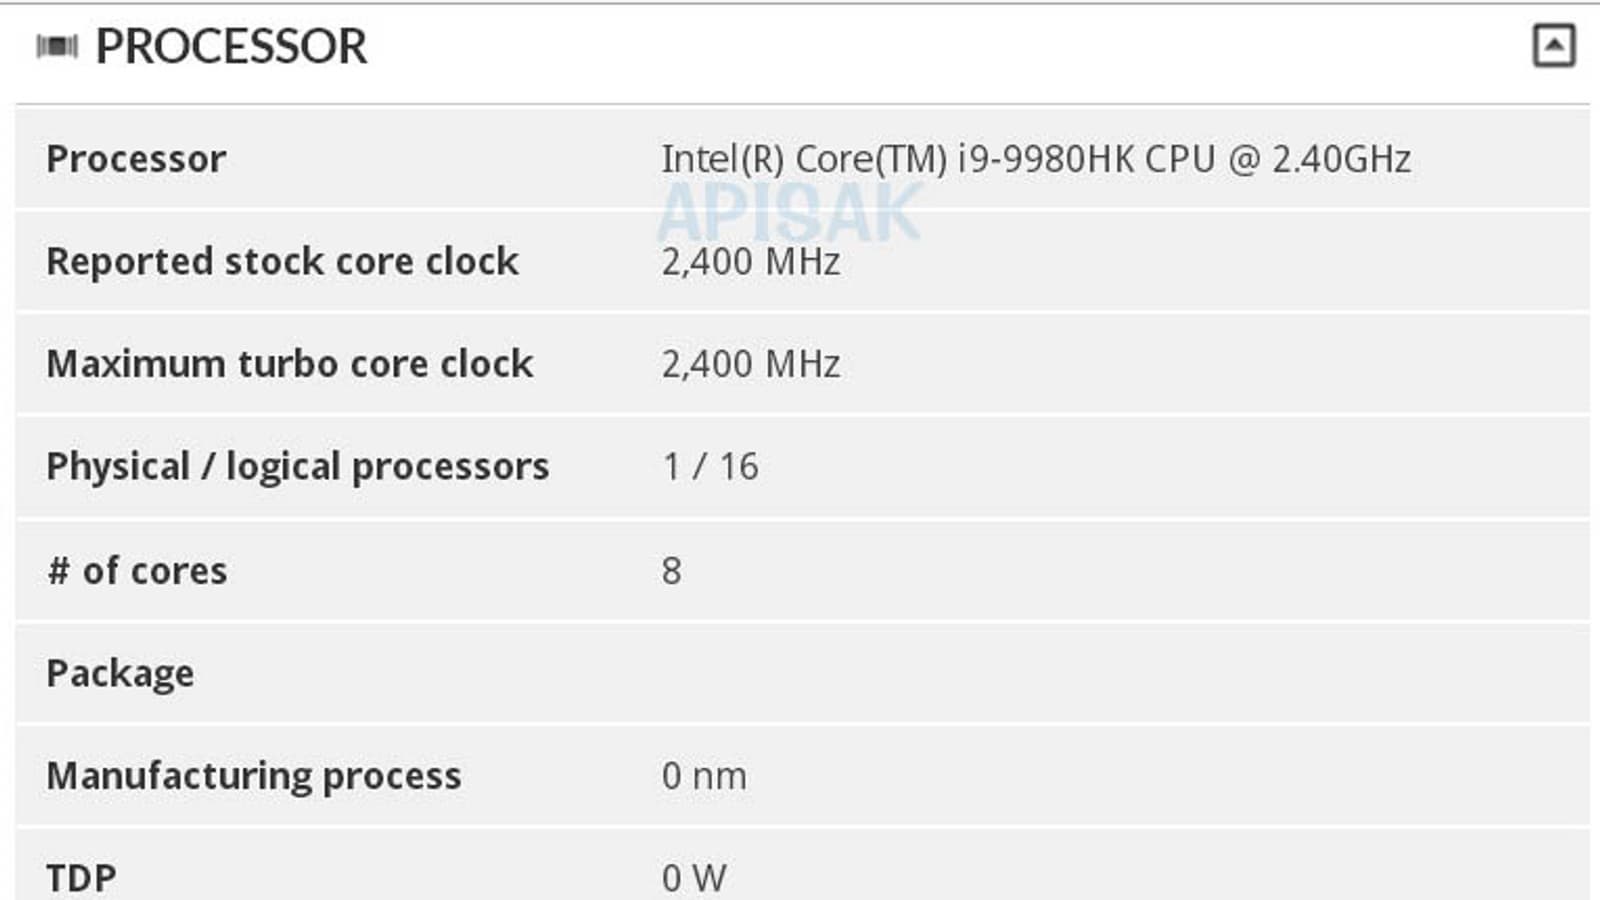
Task: Select the Package row label
Action: coord(120,674)
